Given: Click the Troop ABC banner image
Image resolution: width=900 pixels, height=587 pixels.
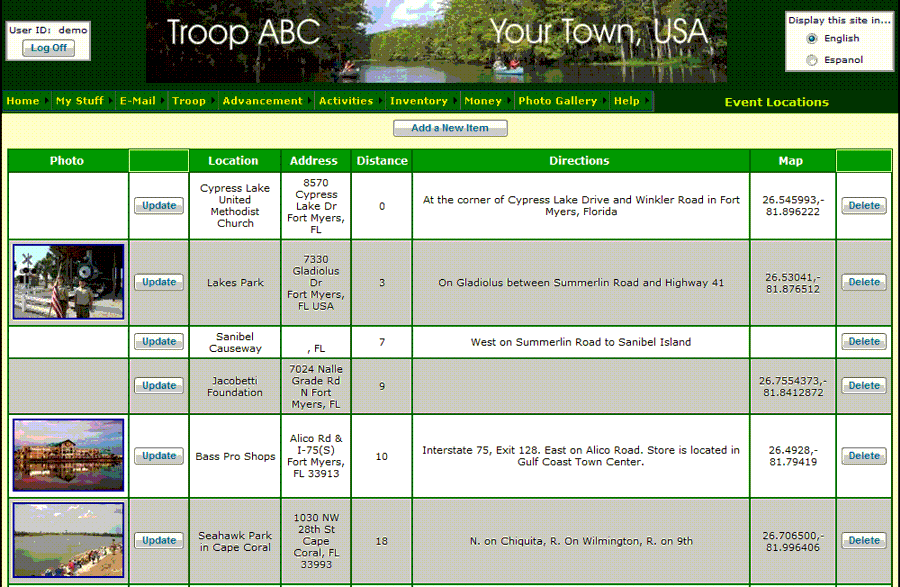Looking at the screenshot, I should (436, 41).
